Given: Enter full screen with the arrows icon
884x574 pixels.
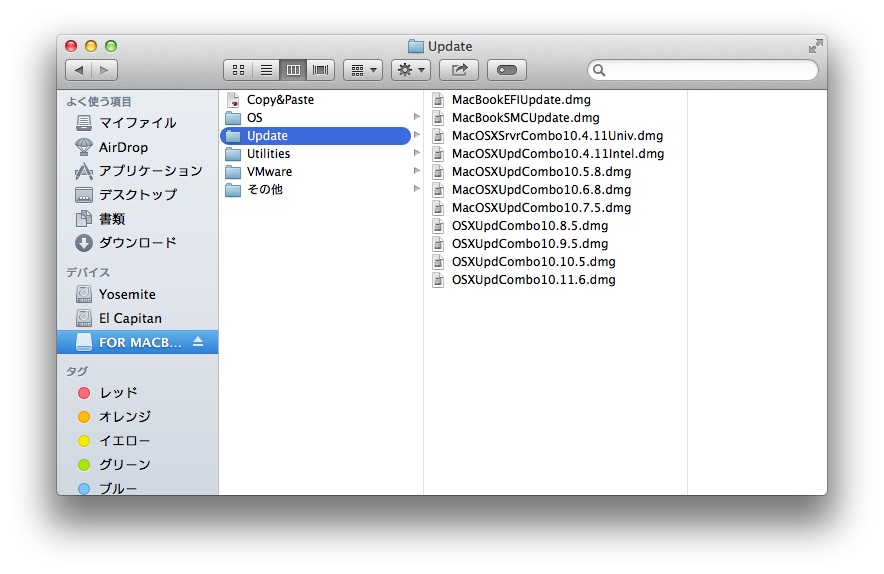Looking at the screenshot, I should [815, 46].
